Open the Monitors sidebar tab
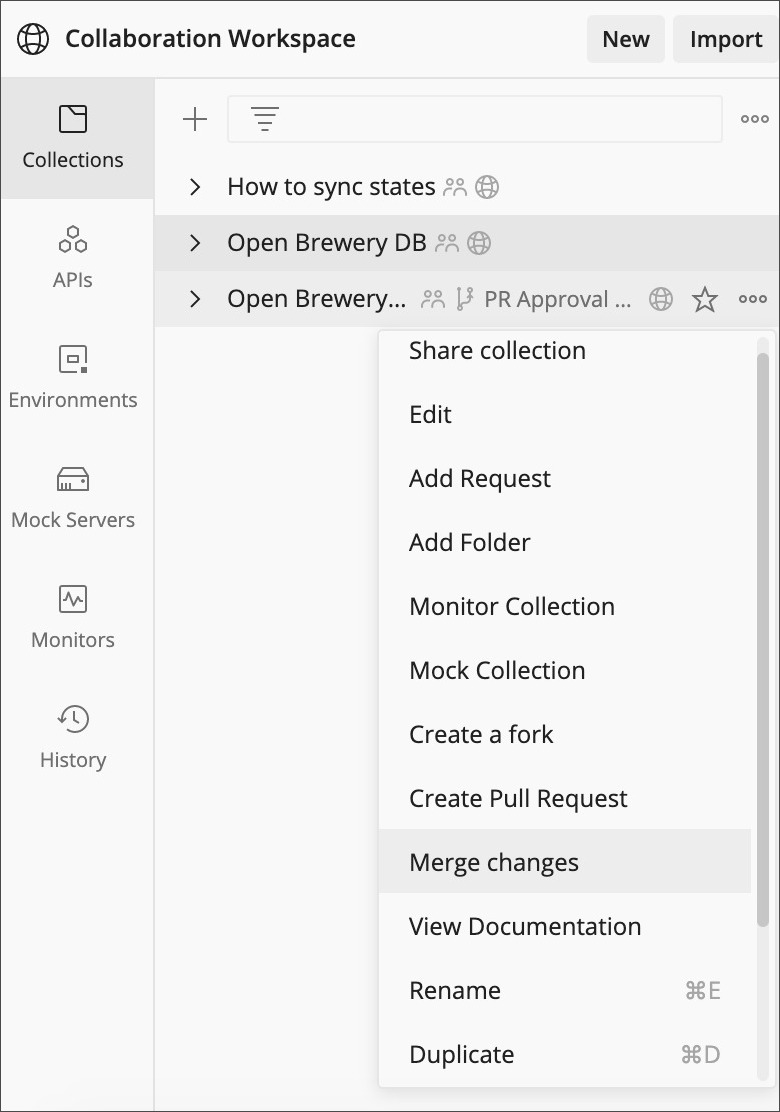The width and height of the screenshot is (780, 1112). [73, 618]
